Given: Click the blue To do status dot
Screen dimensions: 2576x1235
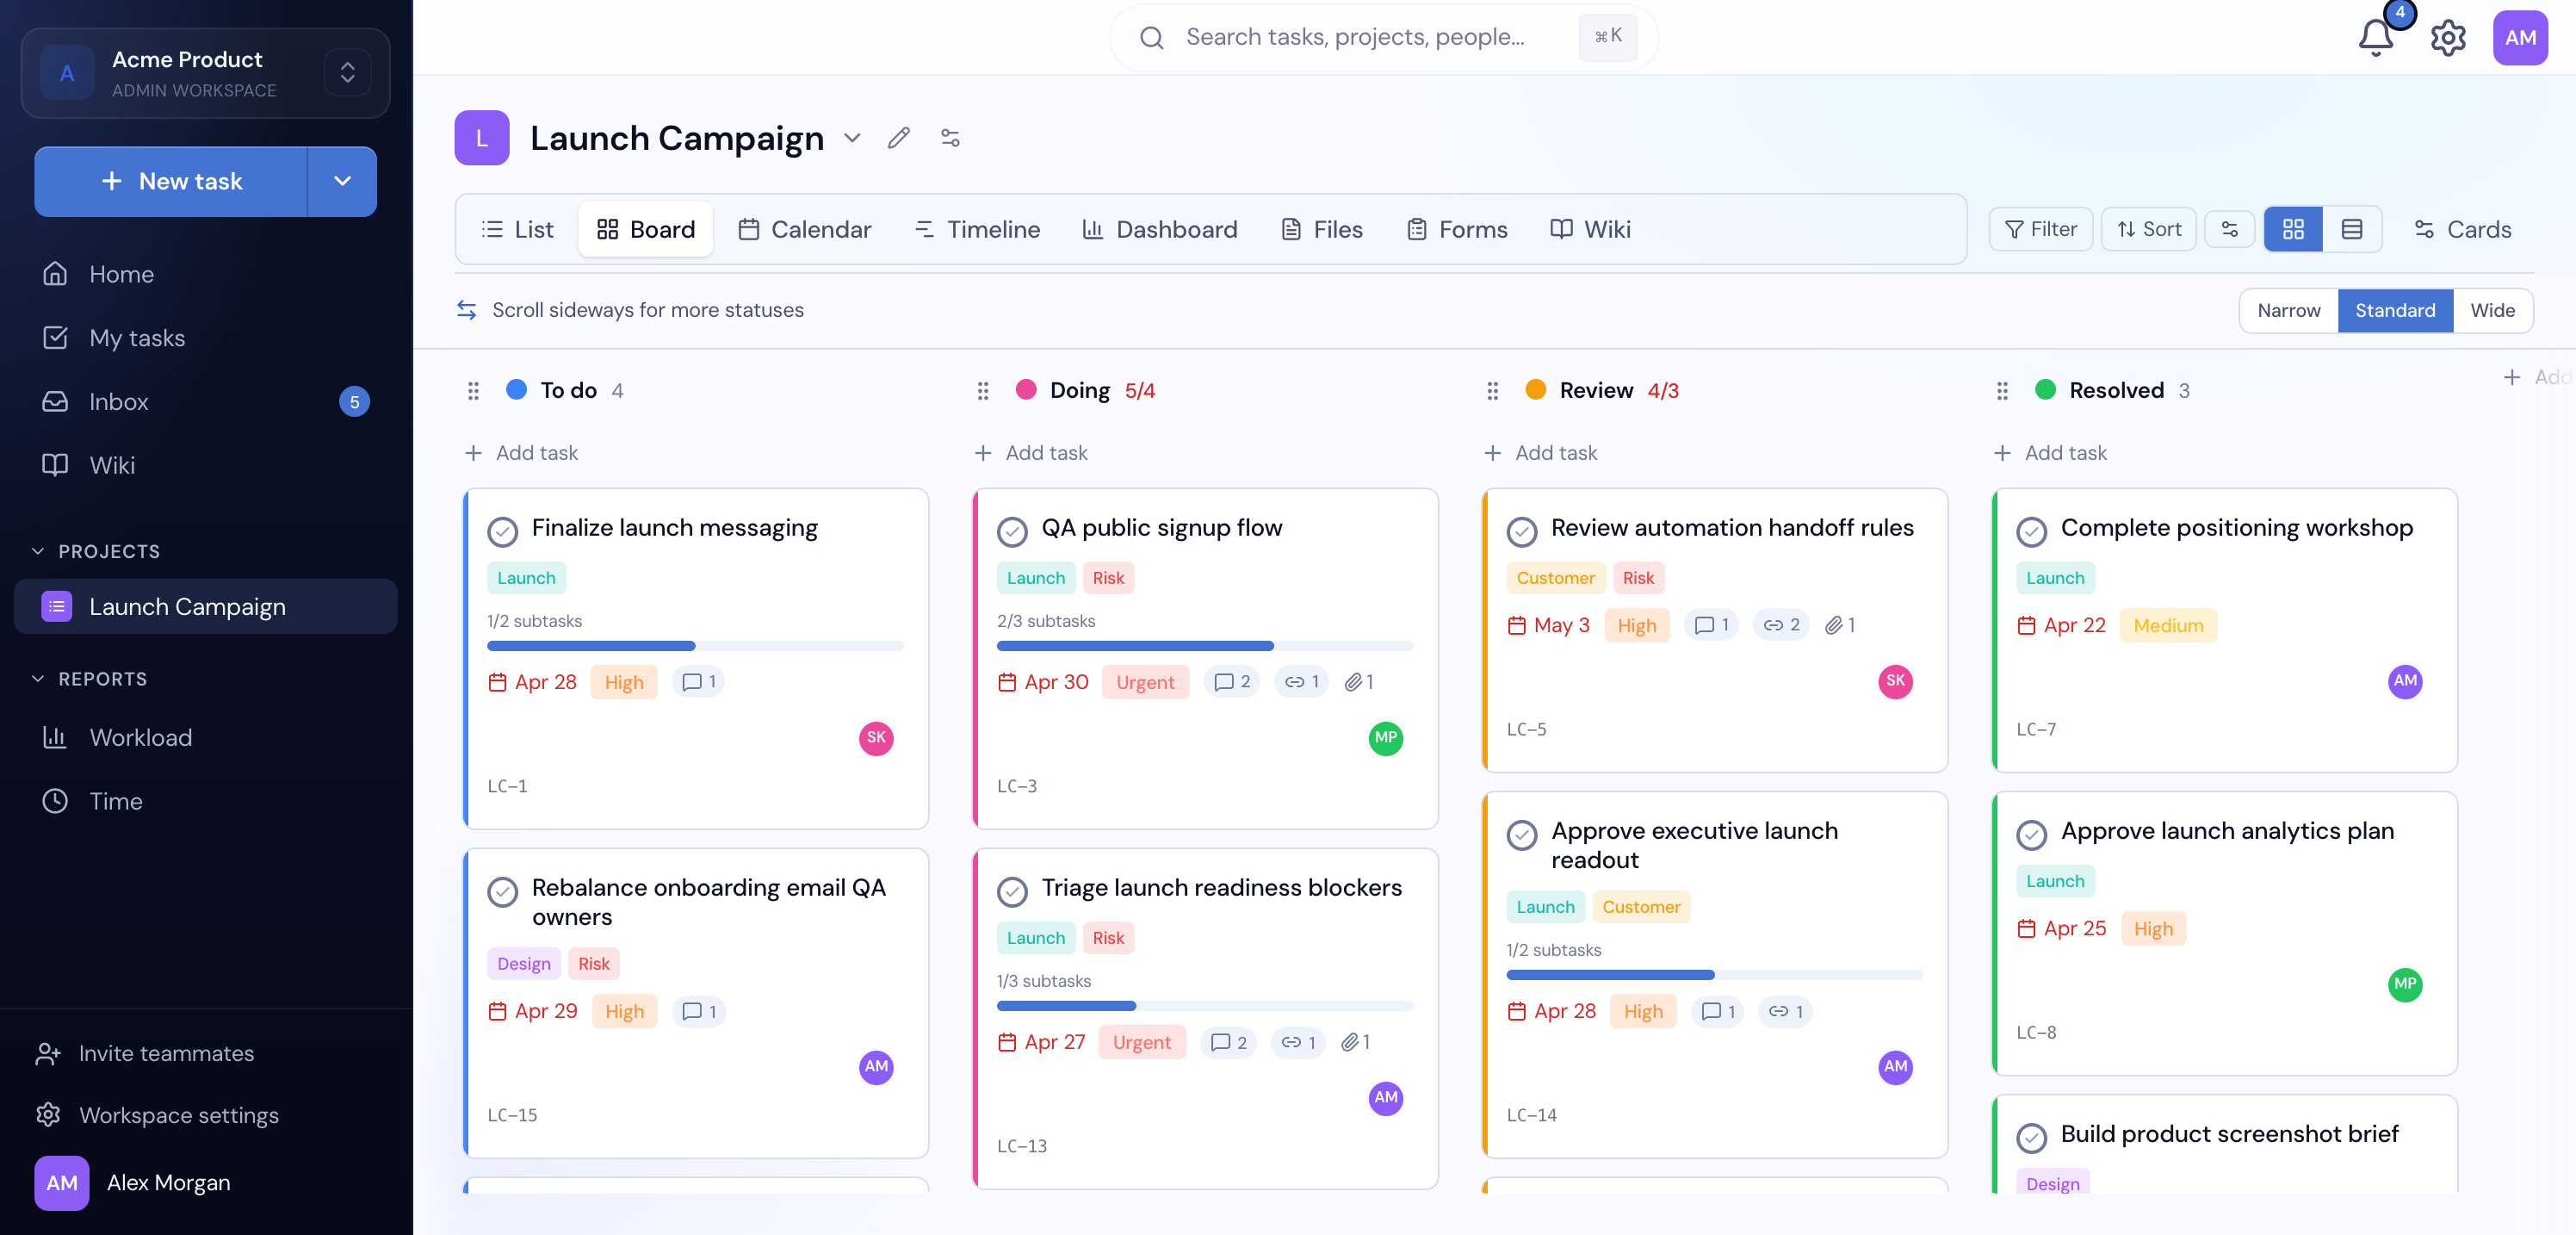Looking at the screenshot, I should point(516,390).
